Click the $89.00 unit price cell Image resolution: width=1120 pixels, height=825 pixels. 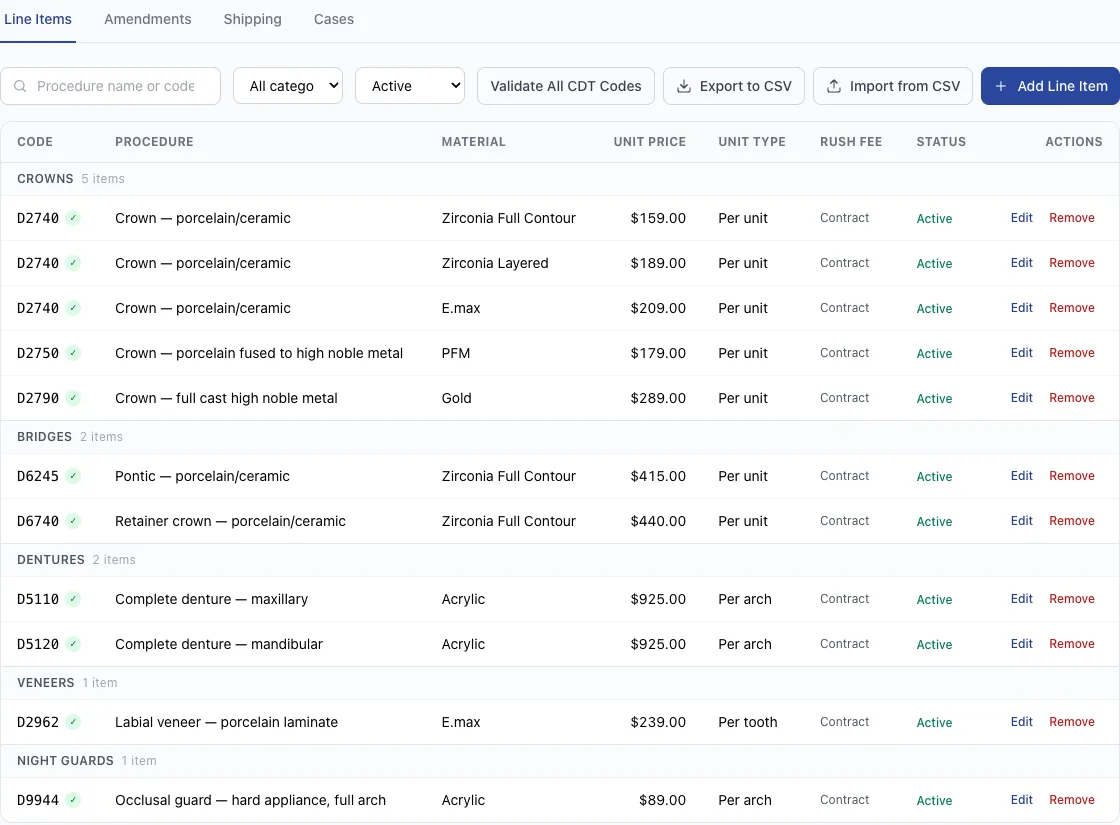[x=662, y=800]
